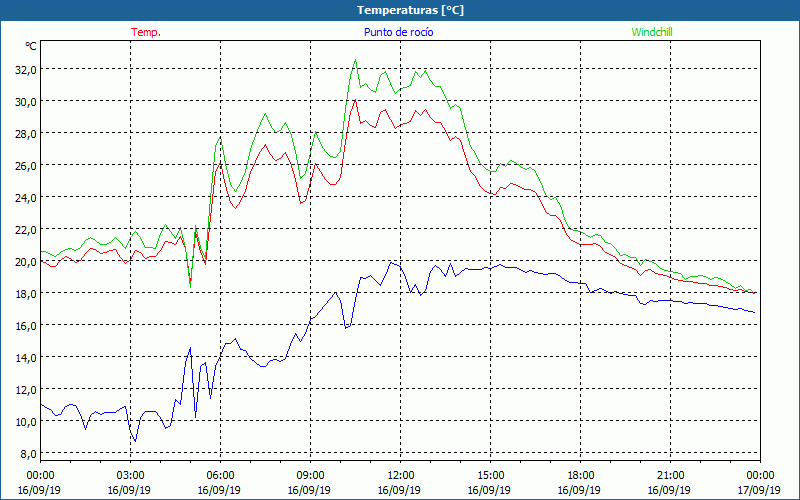Click the 12,0 y-axis value
The width and height of the screenshot is (800, 500).
pyautogui.click(x=26, y=390)
